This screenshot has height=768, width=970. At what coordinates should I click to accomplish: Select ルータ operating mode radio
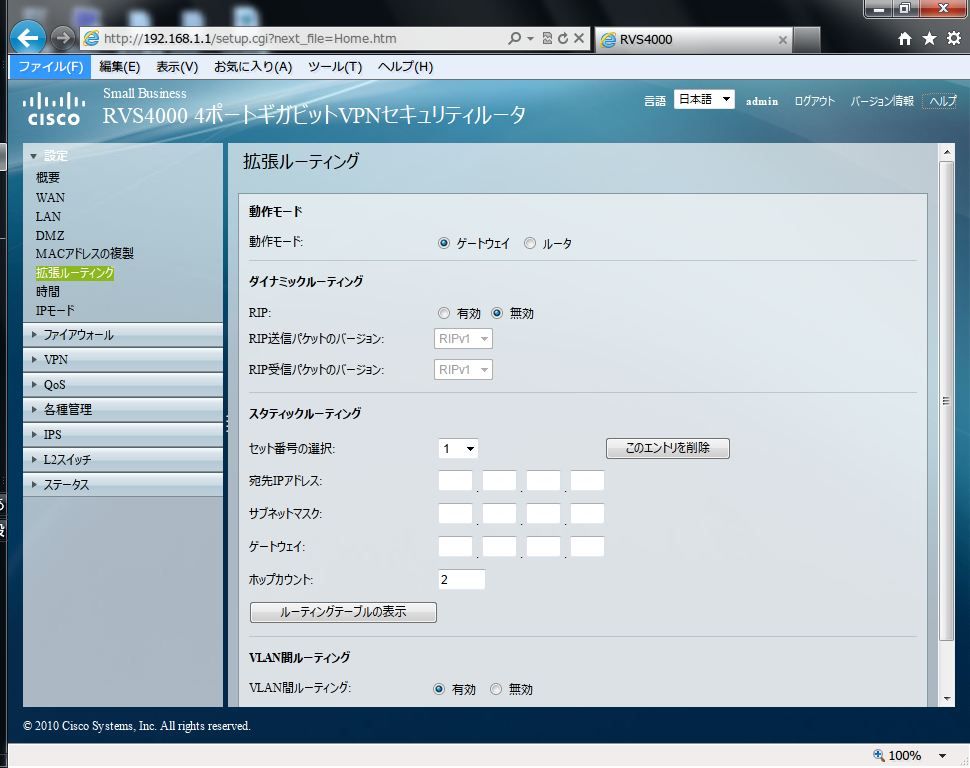pos(530,243)
